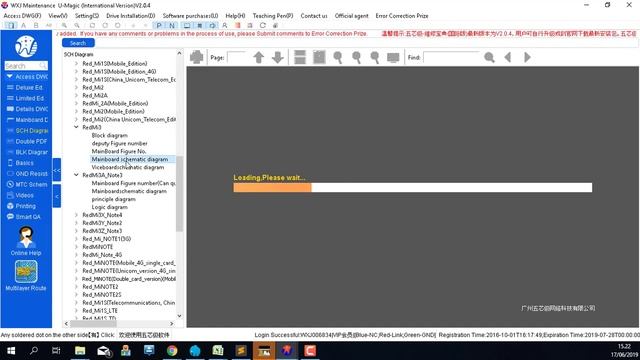Open Videos section in sidebar
Image resolution: width=640 pixels, height=360 pixels.
click(x=20, y=195)
